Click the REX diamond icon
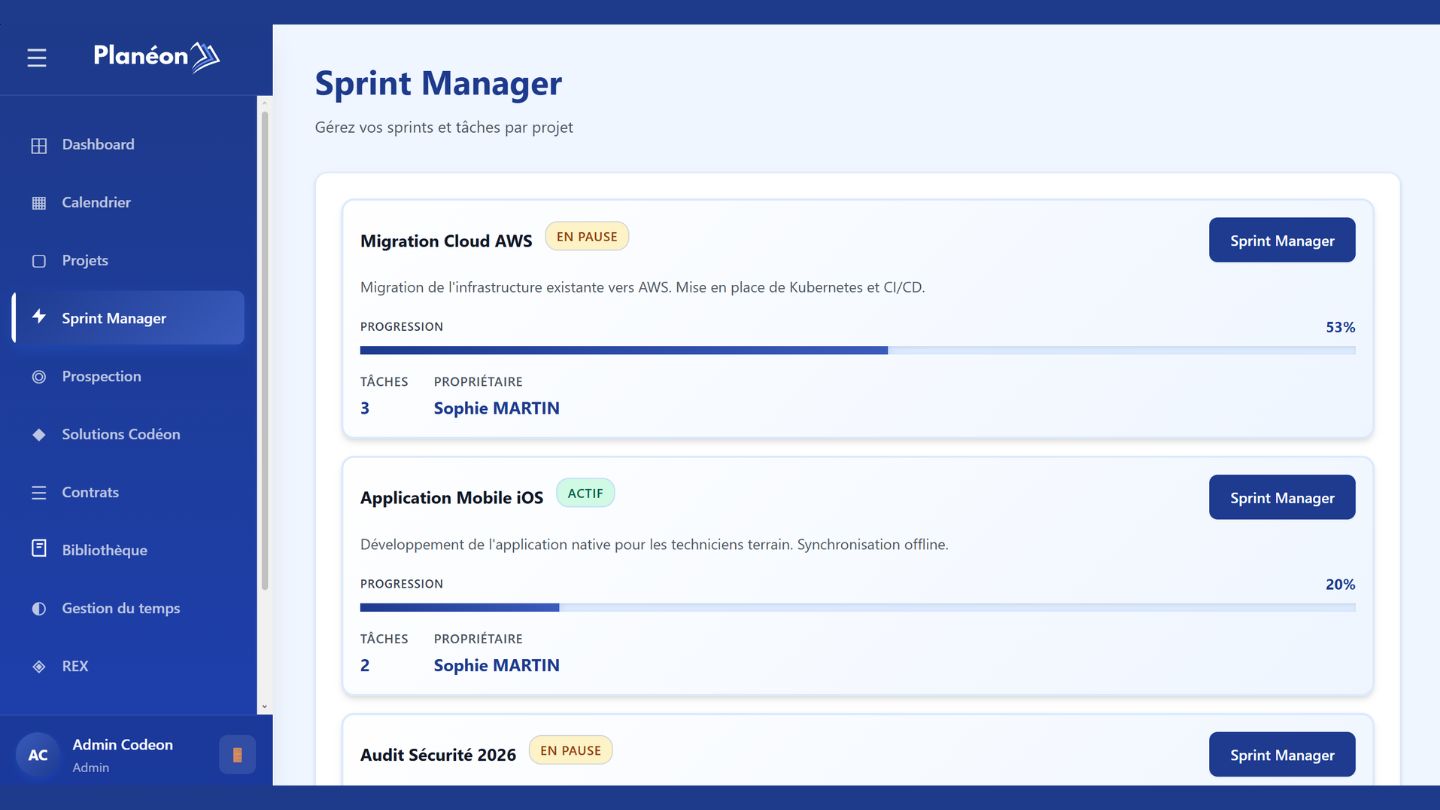The width and height of the screenshot is (1440, 810). coord(39,667)
